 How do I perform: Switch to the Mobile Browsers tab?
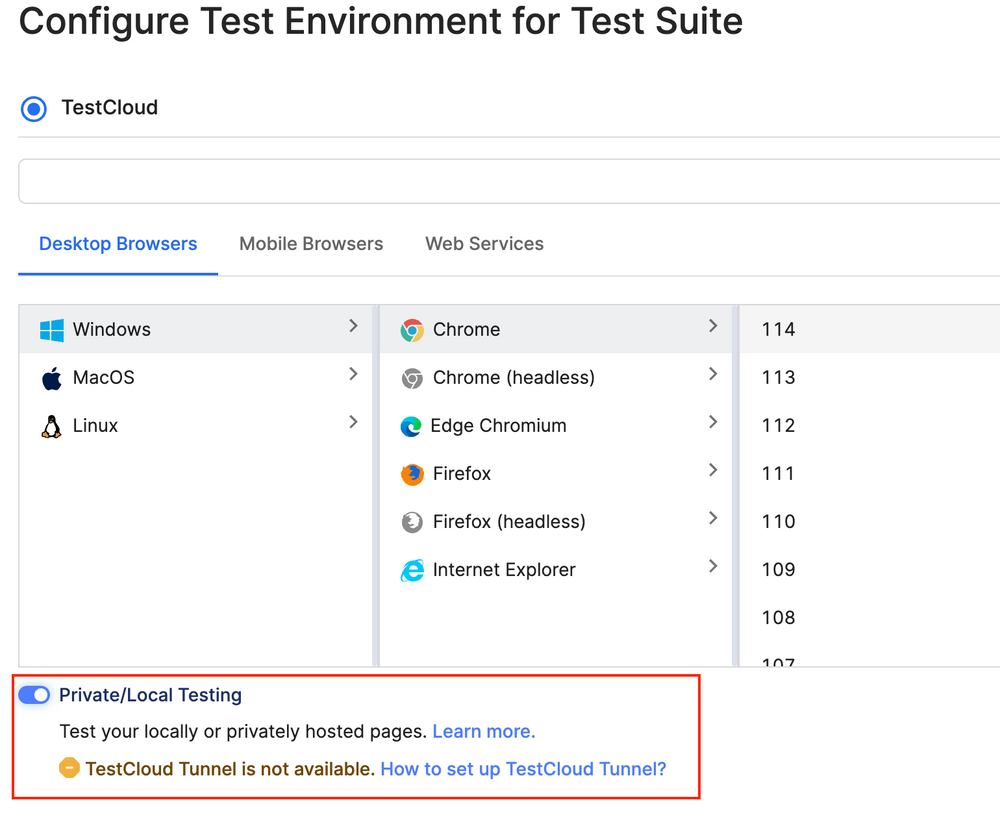click(311, 243)
